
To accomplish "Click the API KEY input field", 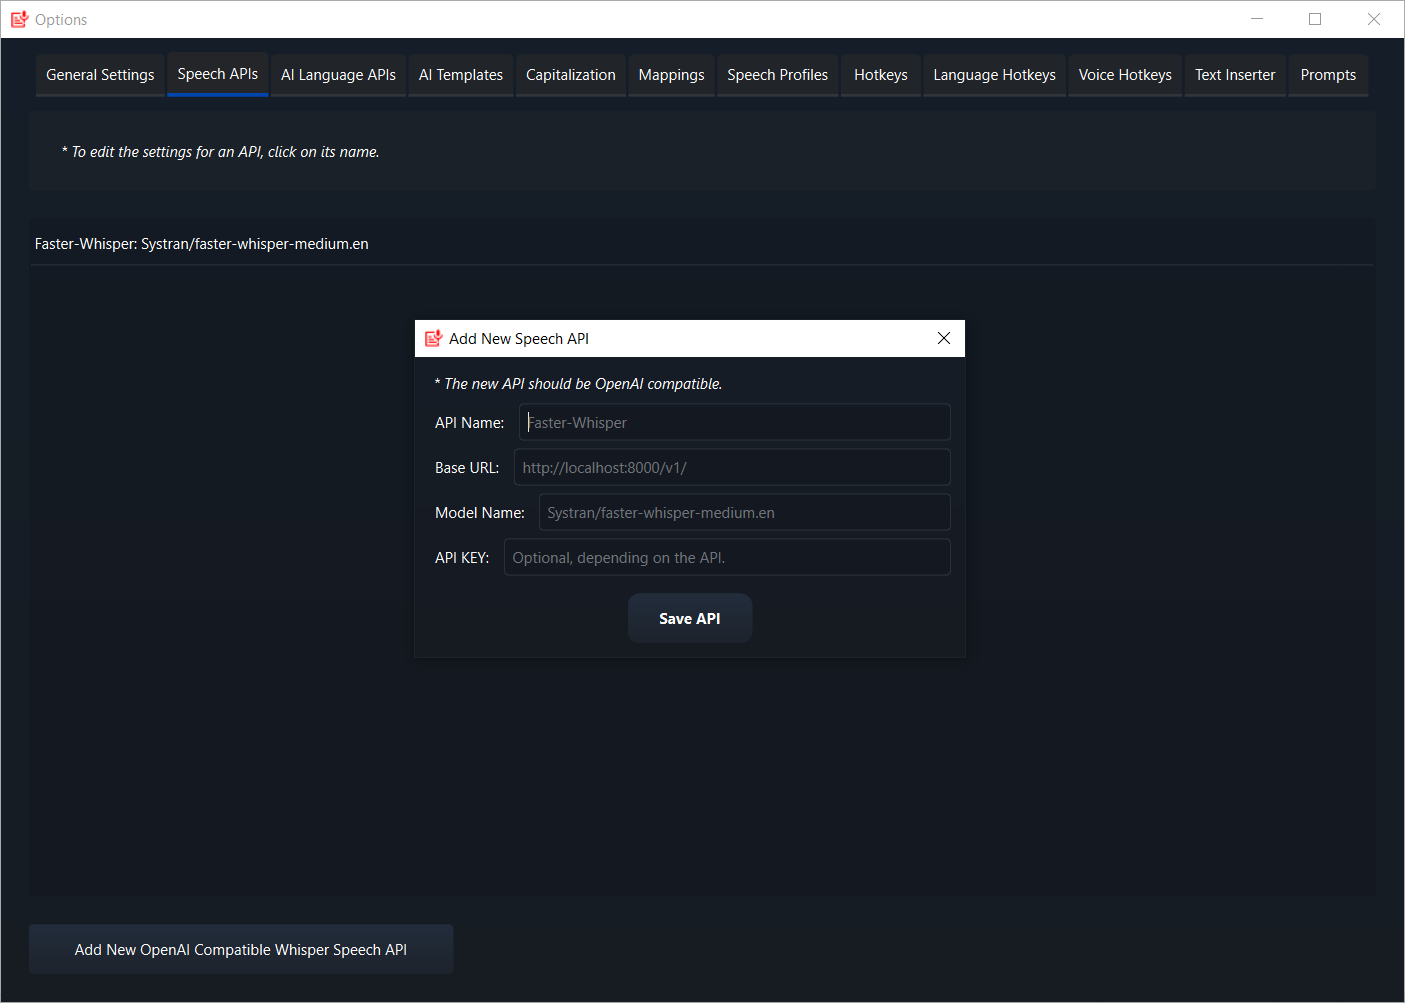I will [727, 557].
